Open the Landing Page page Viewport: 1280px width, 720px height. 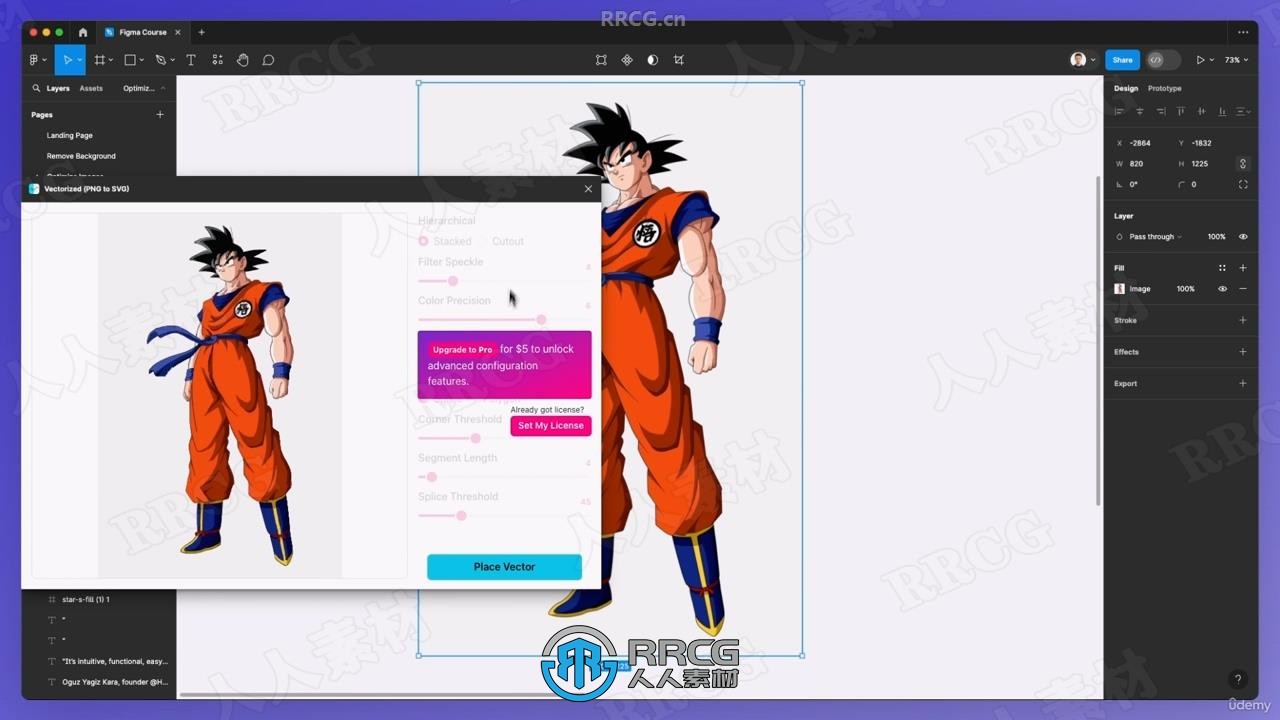click(x=70, y=135)
